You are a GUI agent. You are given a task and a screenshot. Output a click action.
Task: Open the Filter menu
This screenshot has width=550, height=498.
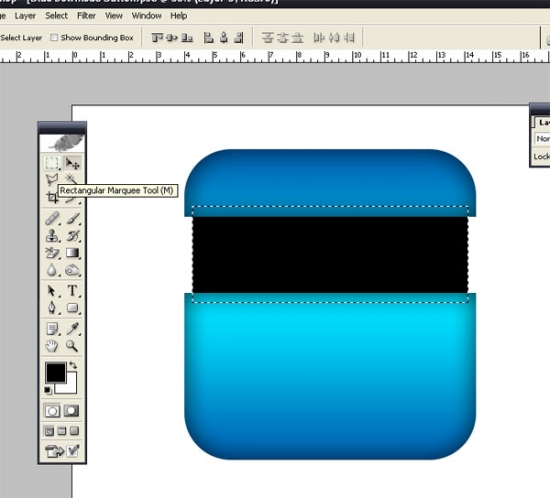click(86, 16)
